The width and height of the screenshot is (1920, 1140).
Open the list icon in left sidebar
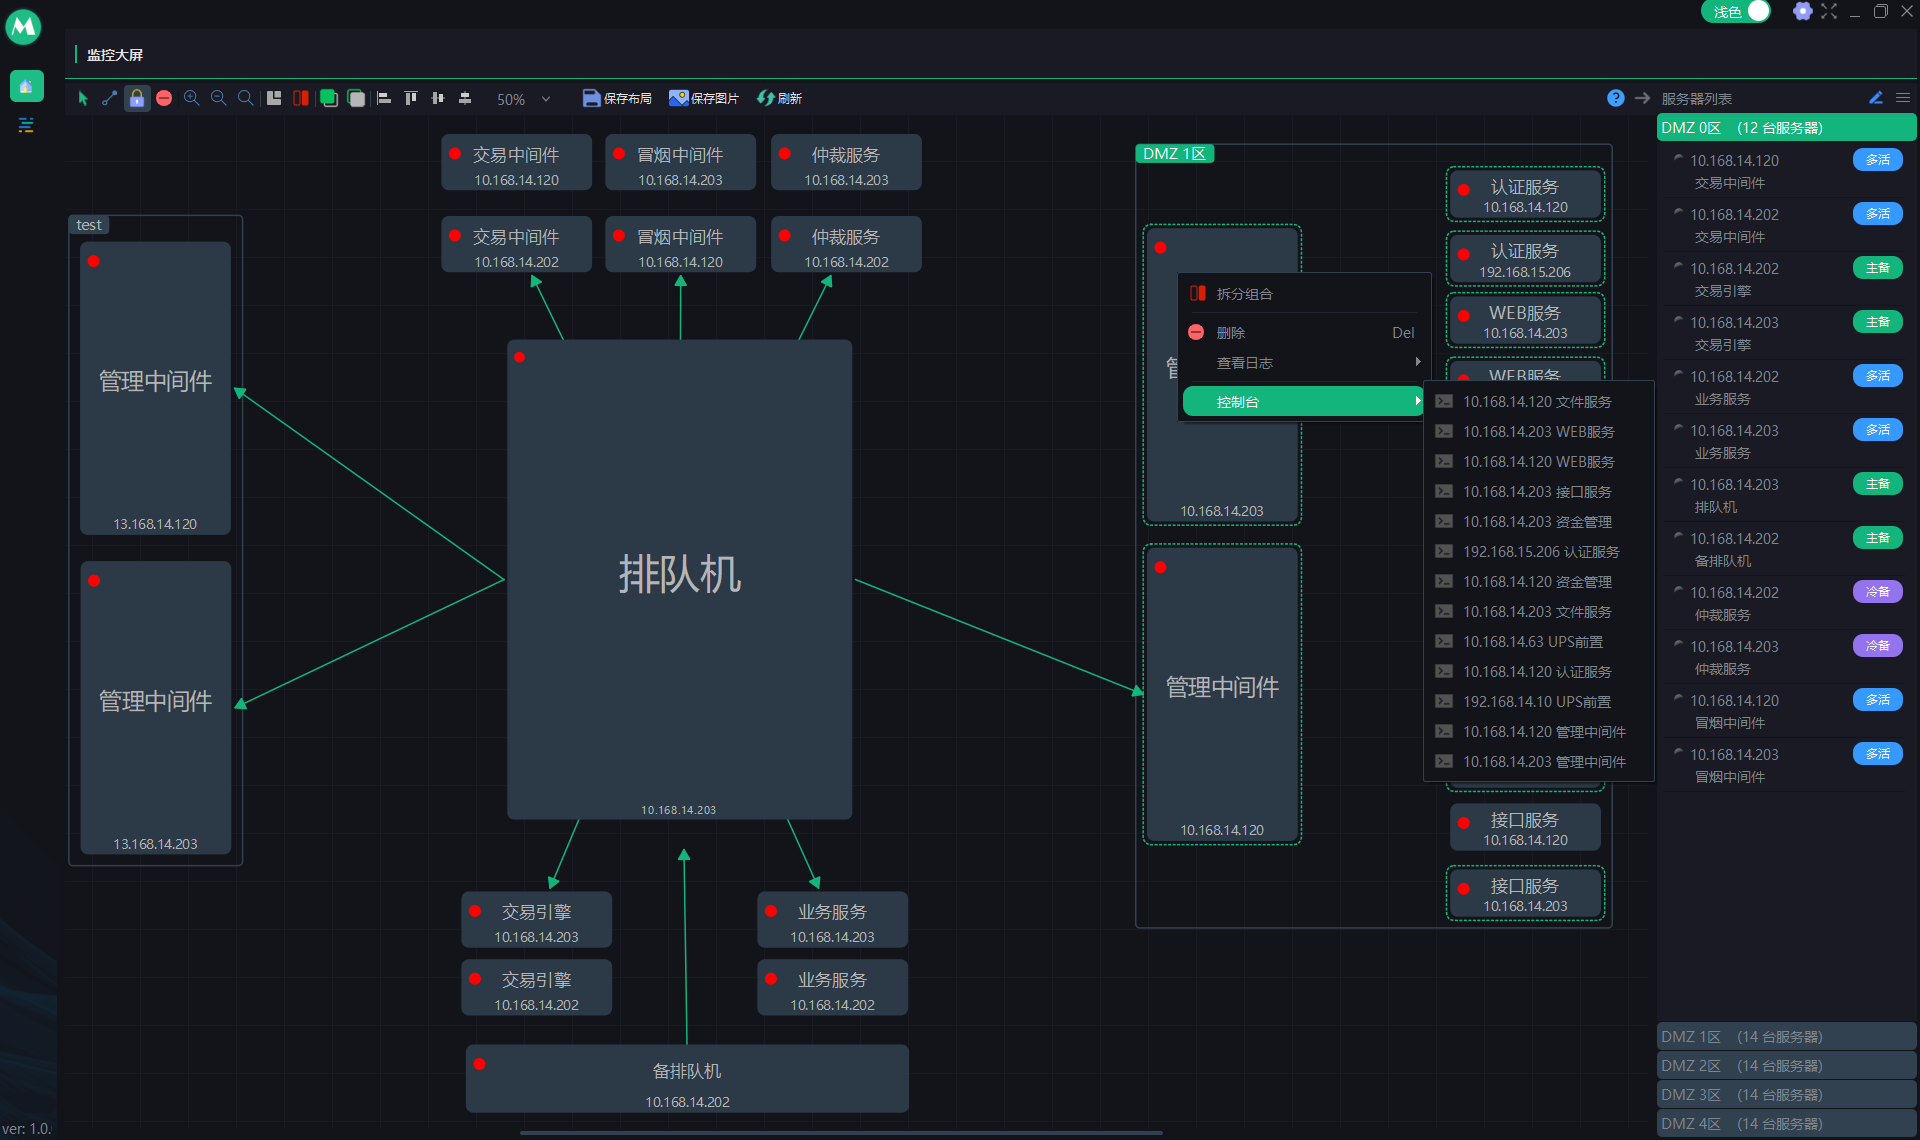(27, 125)
